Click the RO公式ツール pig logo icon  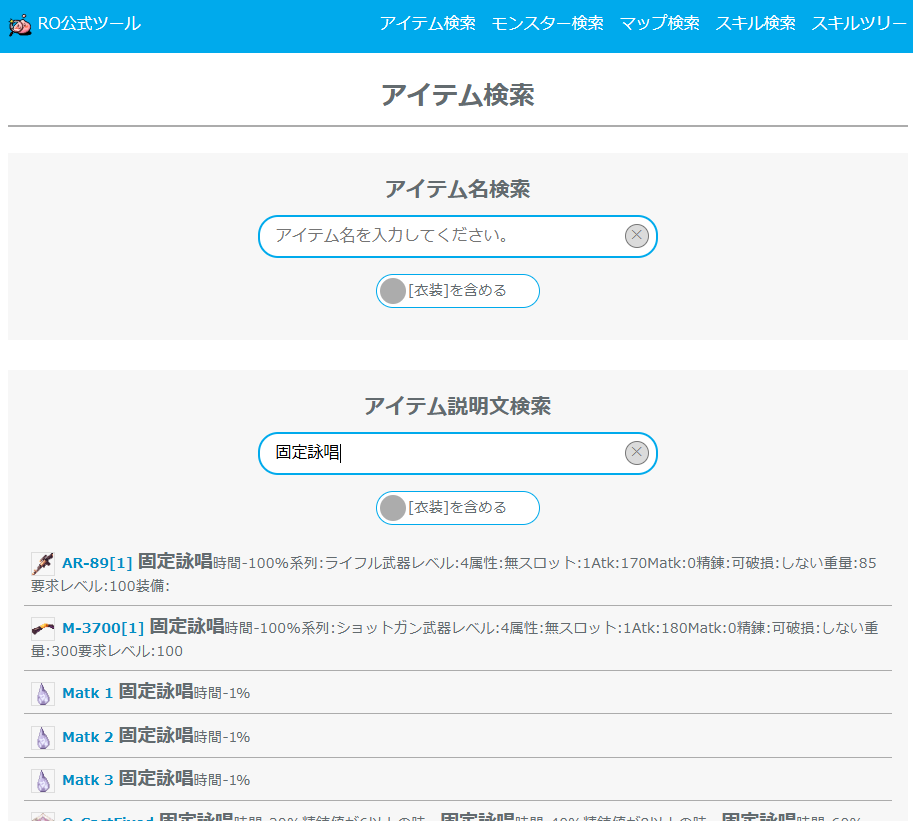click(x=20, y=24)
